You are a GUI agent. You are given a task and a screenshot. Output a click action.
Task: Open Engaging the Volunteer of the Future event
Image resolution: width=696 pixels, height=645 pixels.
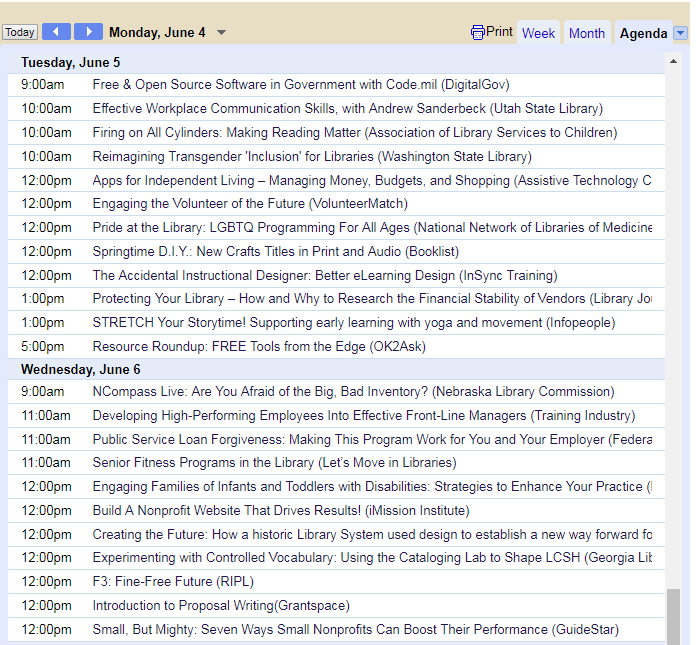click(250, 203)
